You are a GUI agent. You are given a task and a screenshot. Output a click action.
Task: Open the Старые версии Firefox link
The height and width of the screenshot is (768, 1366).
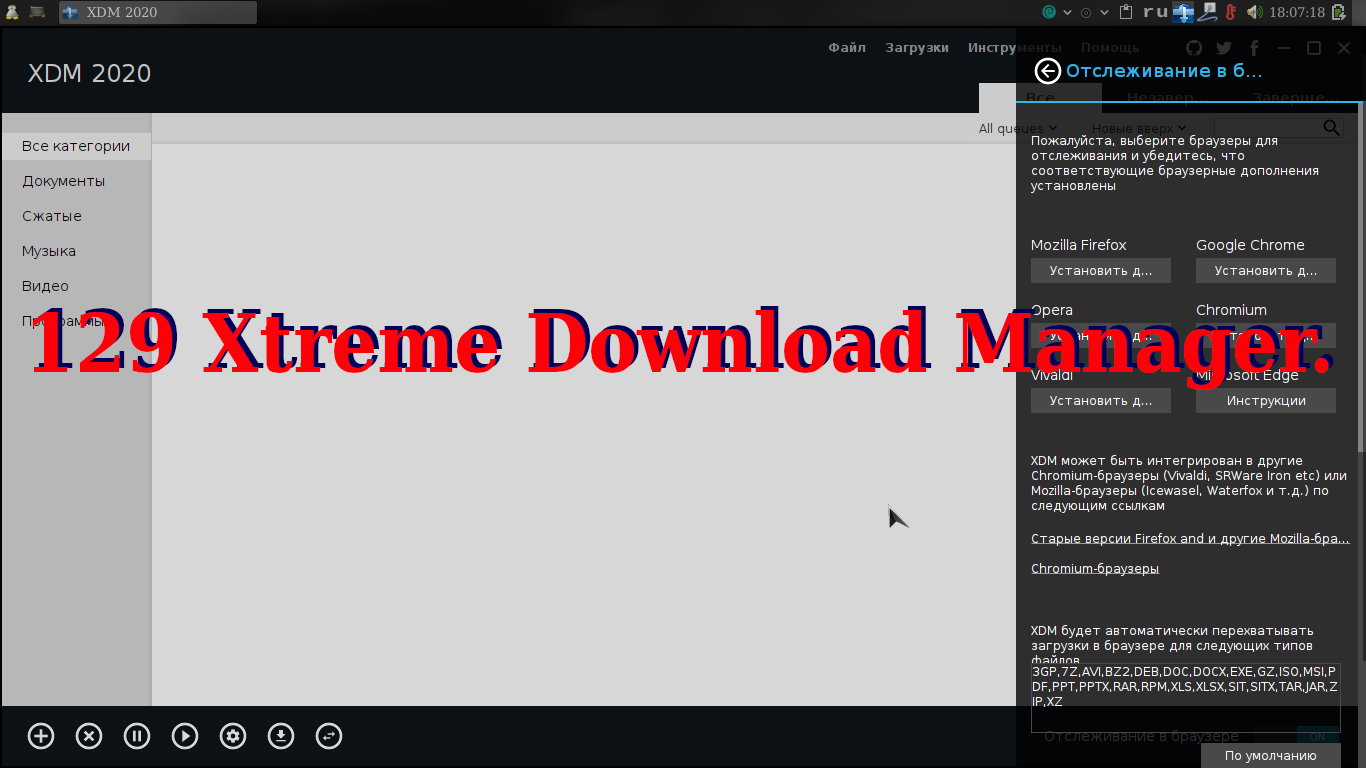click(1190, 538)
